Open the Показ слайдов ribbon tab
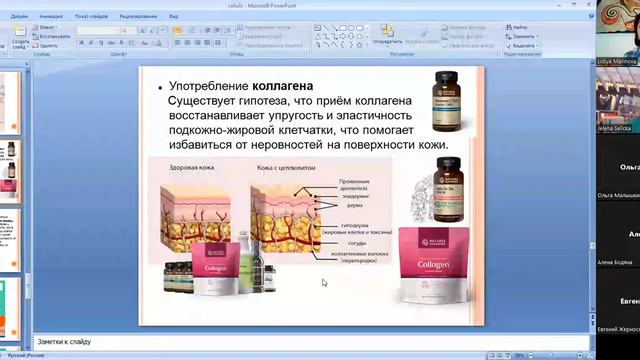 pos(91,16)
